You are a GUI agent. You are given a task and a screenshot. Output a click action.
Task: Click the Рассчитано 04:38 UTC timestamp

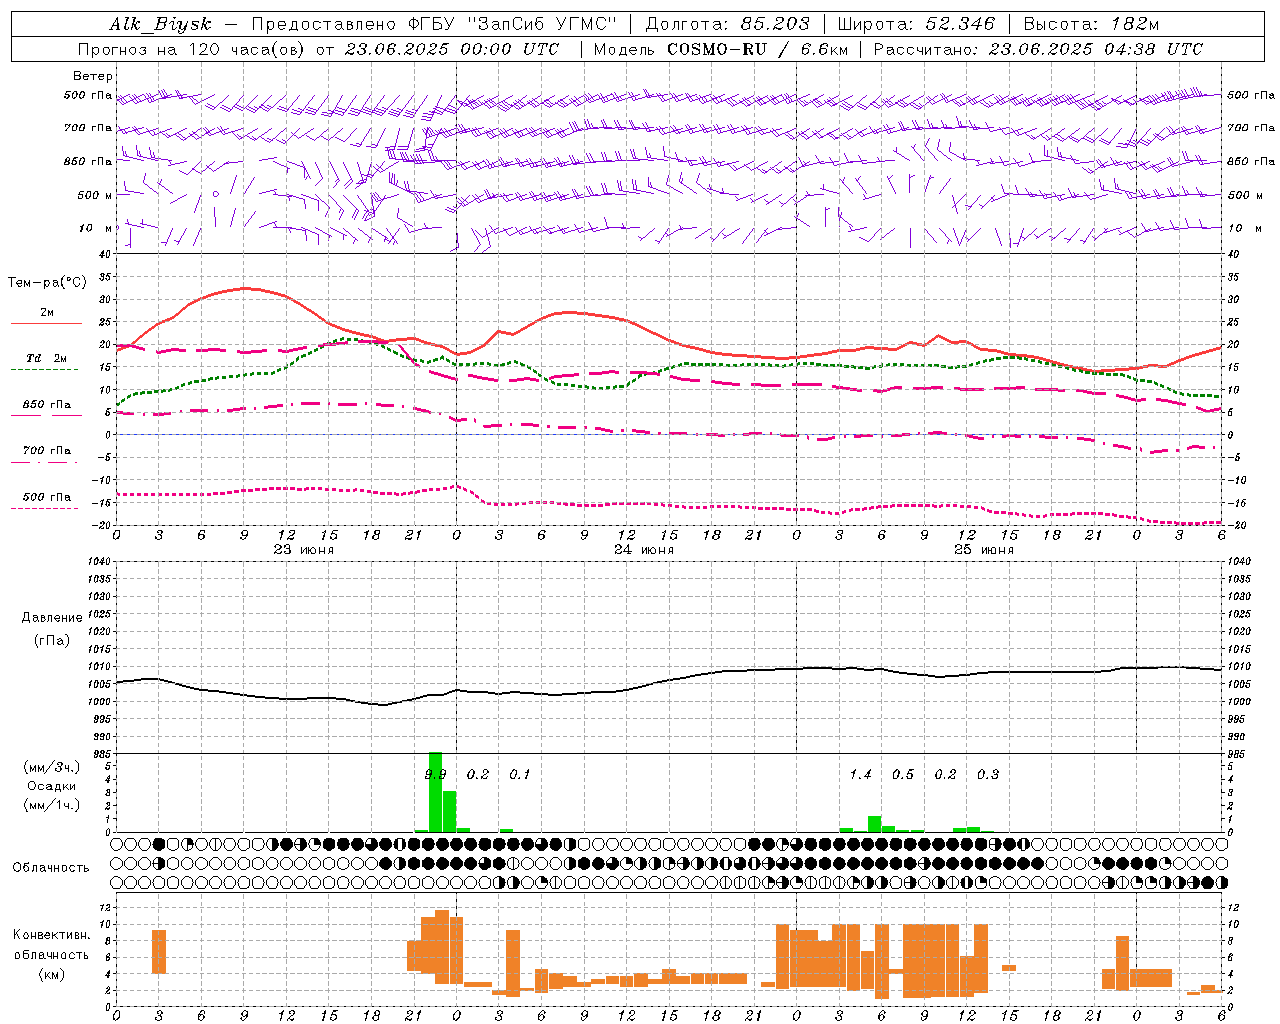(x=1038, y=49)
